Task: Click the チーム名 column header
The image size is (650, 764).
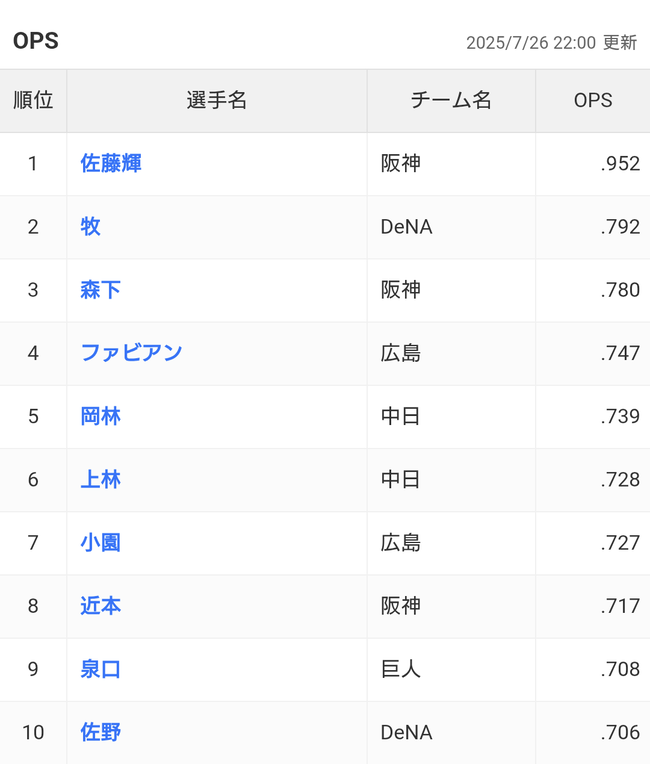Action: point(451,101)
